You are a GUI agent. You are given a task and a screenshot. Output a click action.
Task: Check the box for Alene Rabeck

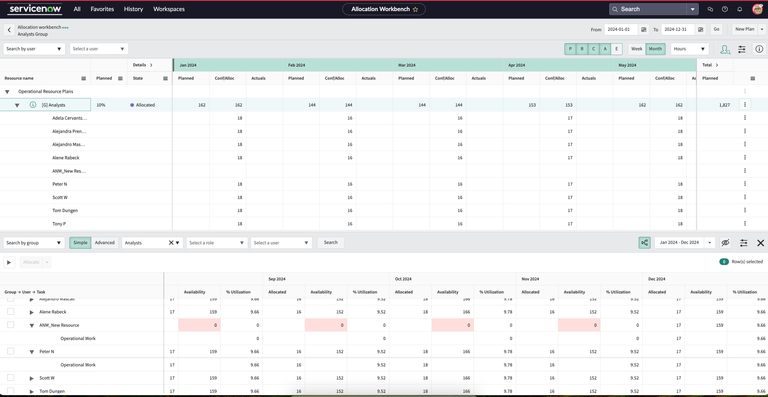point(11,311)
